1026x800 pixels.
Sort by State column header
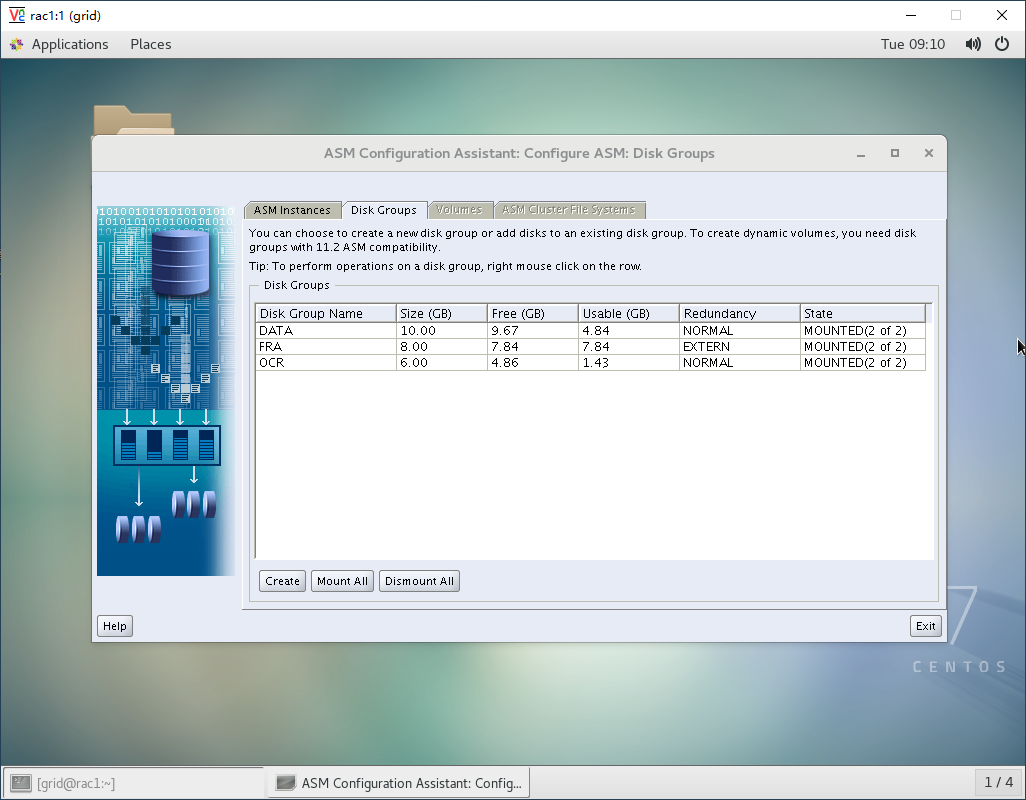(863, 313)
